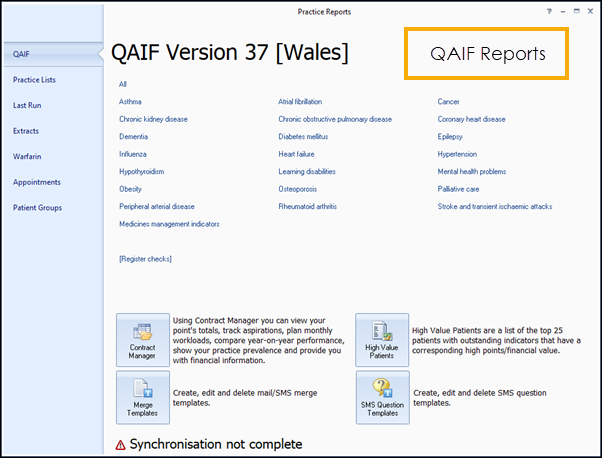Click the [Register checks] link
Image resolution: width=602 pixels, height=458 pixels.
coord(145,259)
